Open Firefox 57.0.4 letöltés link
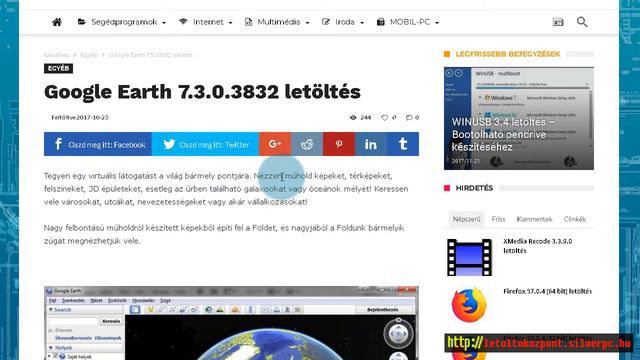This screenshot has height=360, width=640. coord(547,291)
